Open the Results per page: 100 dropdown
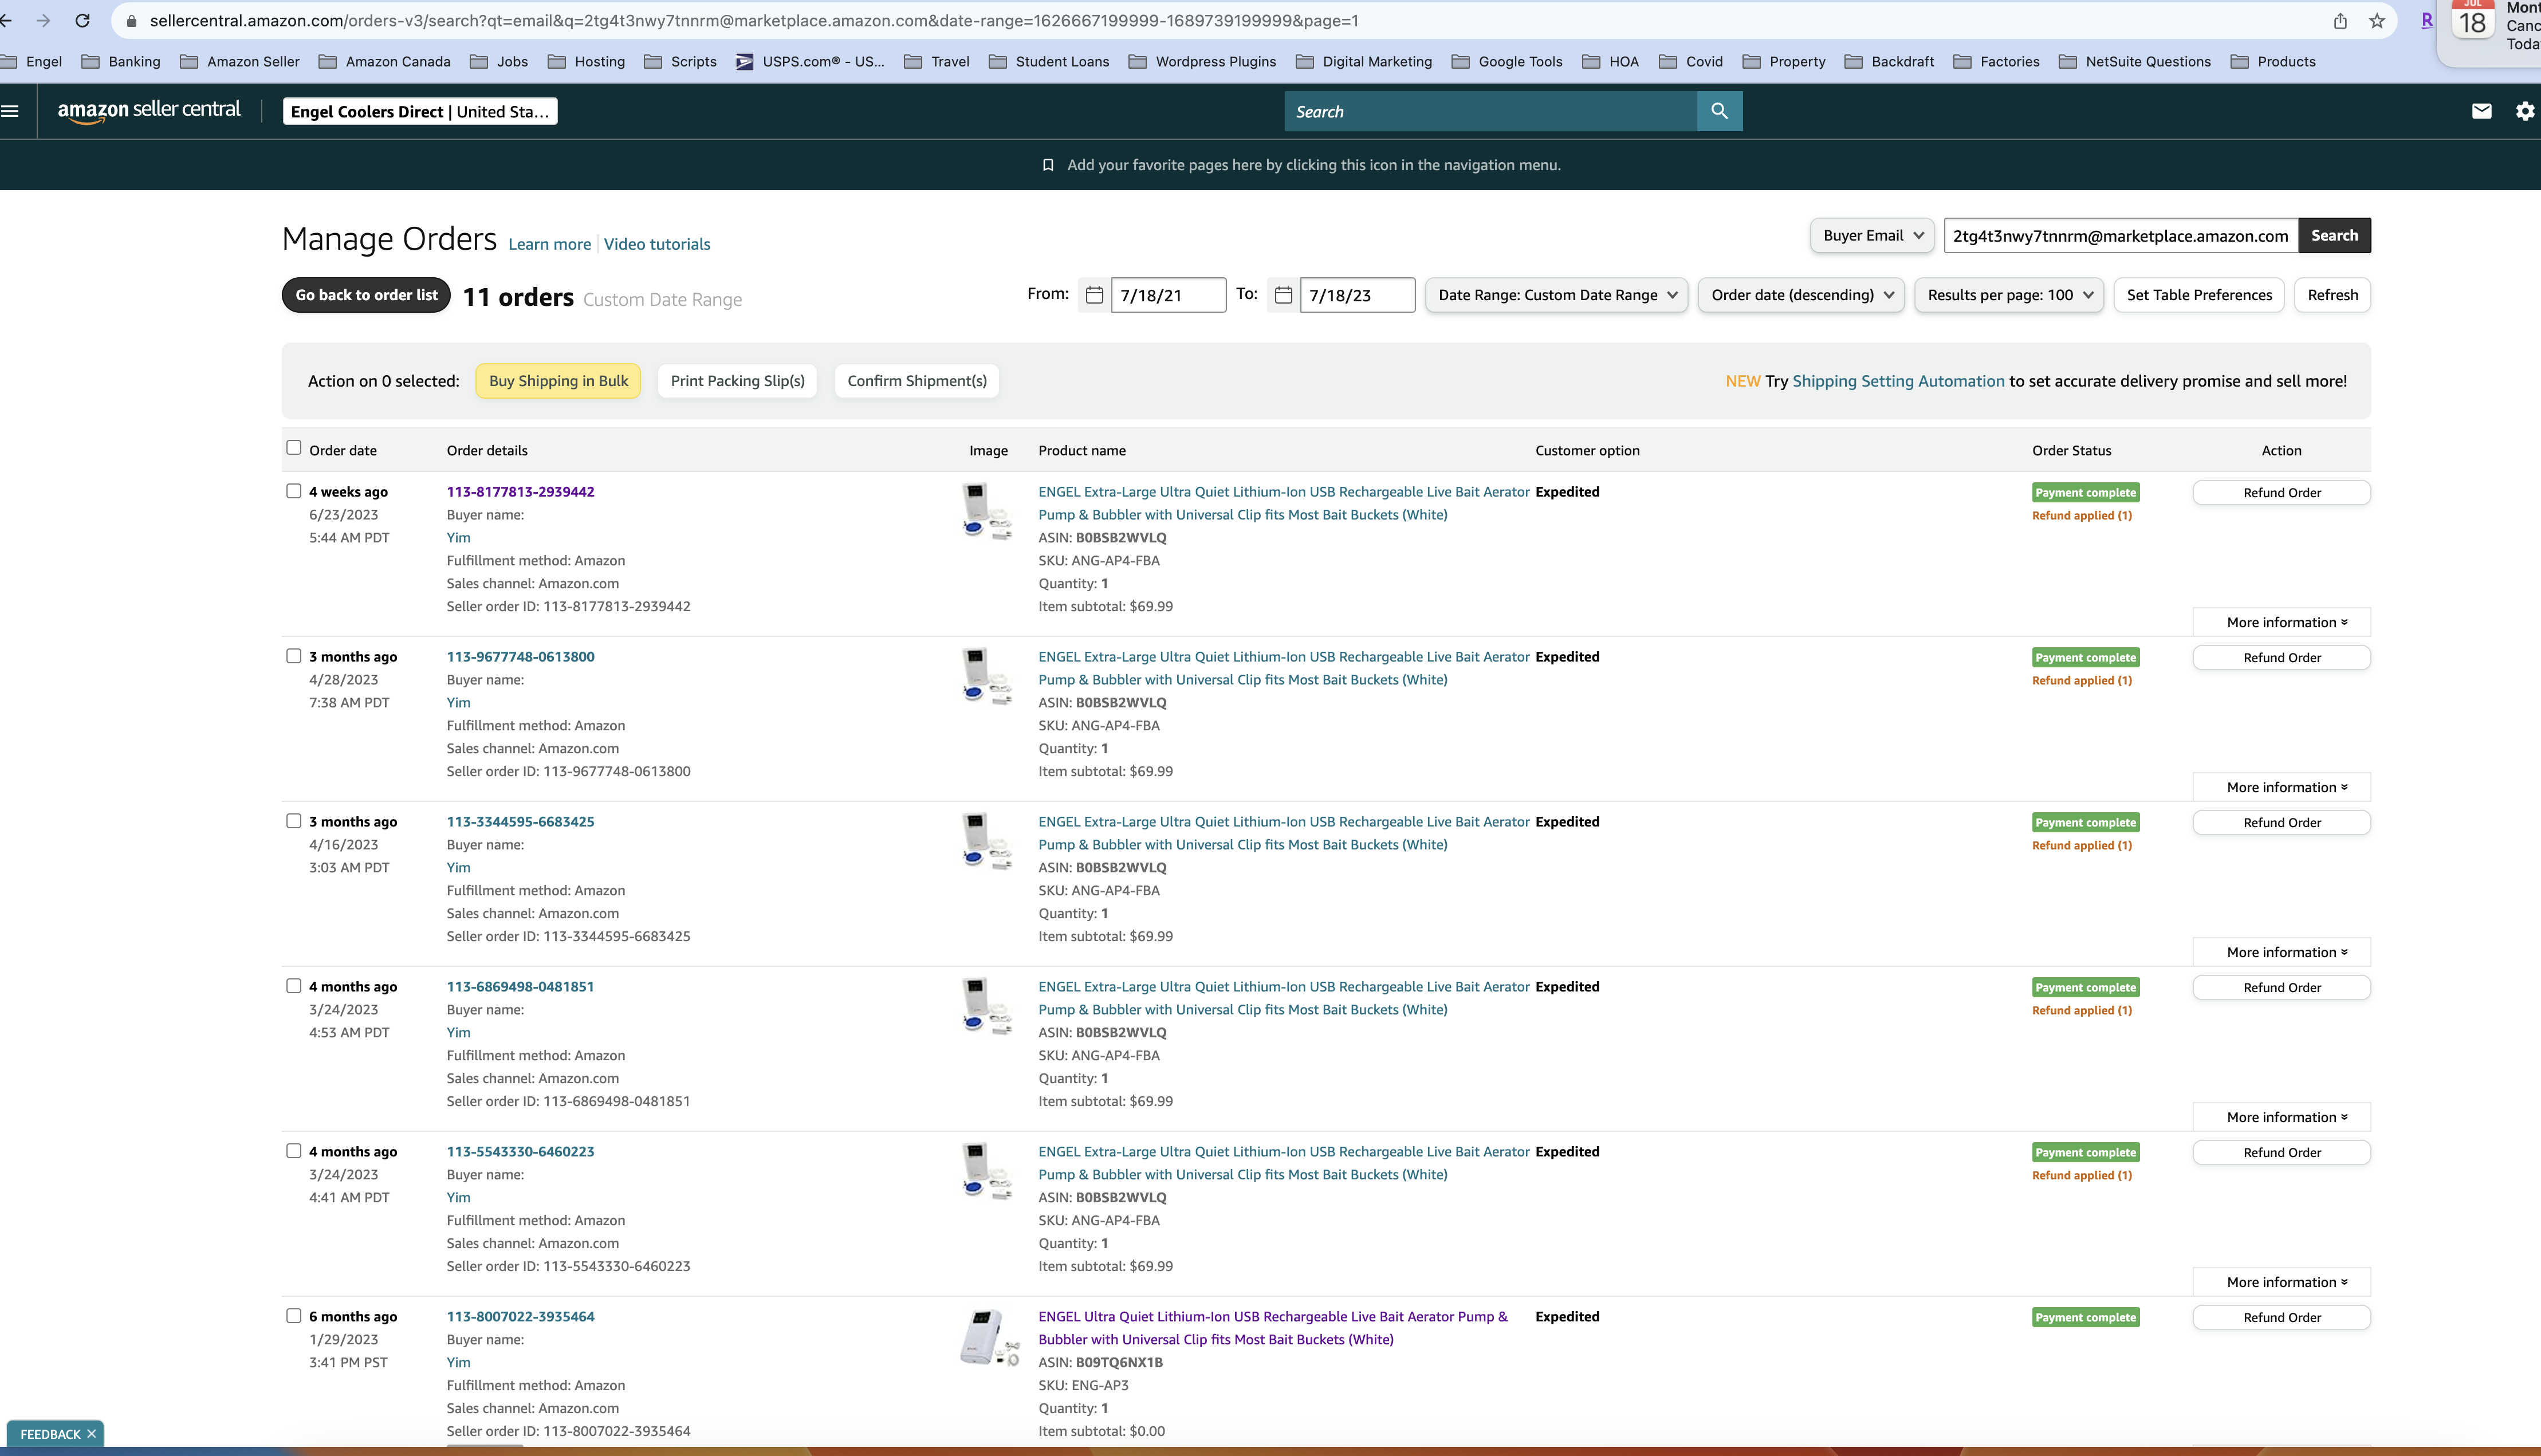Viewport: 2541px width, 1456px height. (x=2009, y=295)
